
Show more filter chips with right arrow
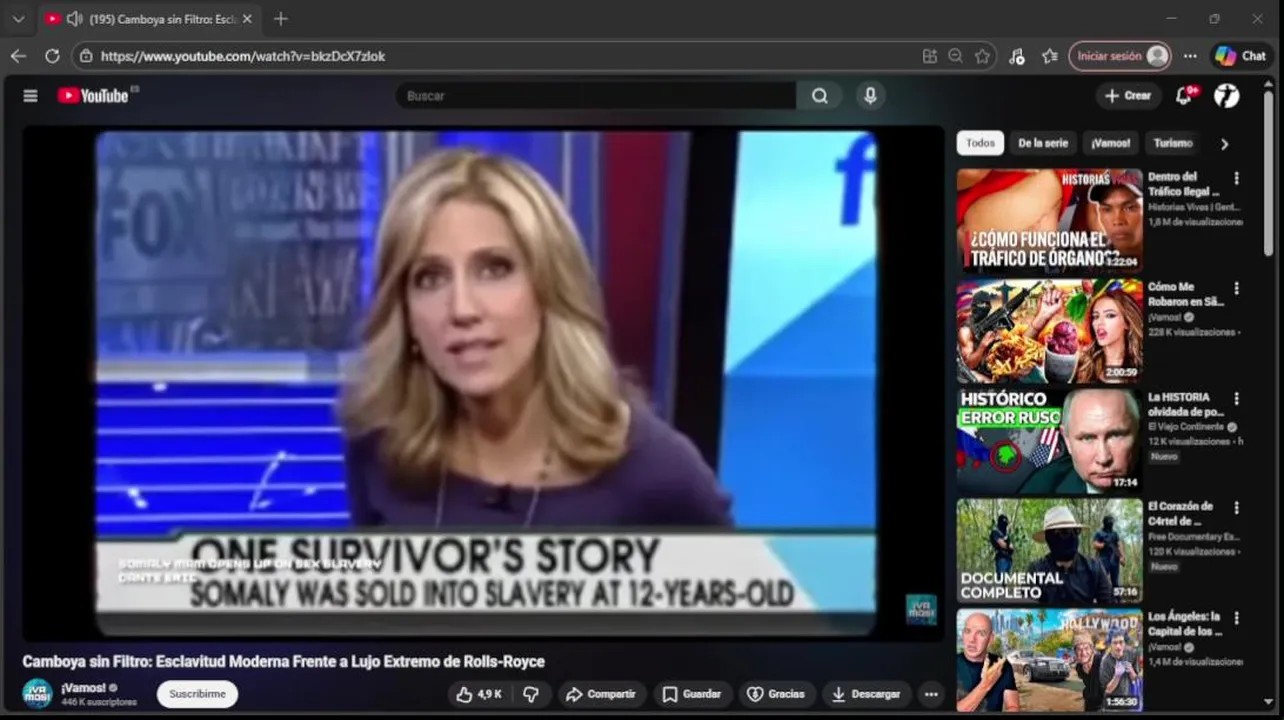click(x=1224, y=144)
